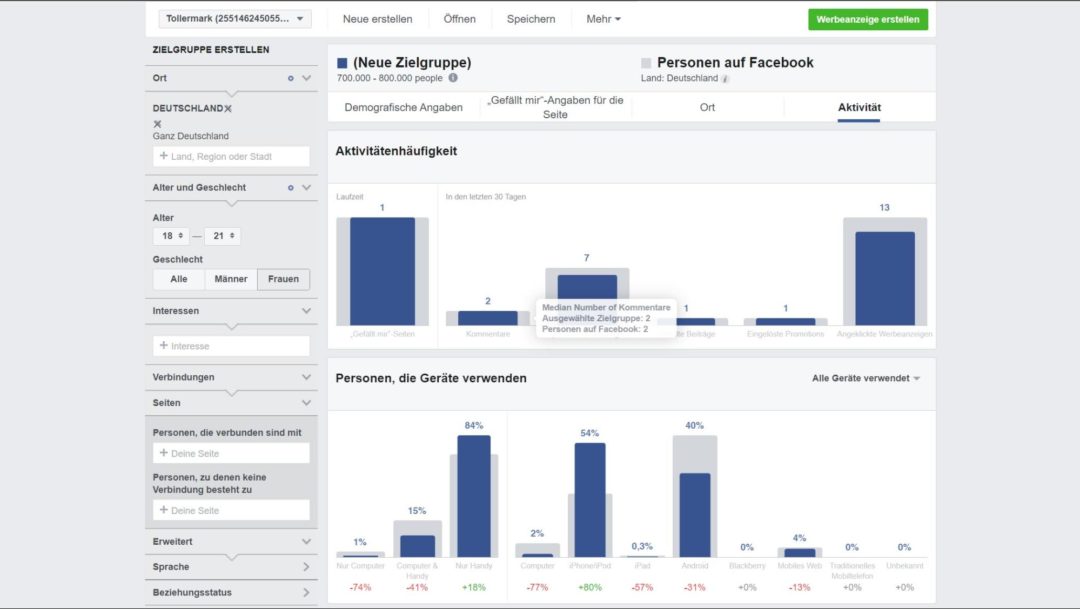
Task: Open the Mehr dropdown menu
Action: tap(603, 19)
